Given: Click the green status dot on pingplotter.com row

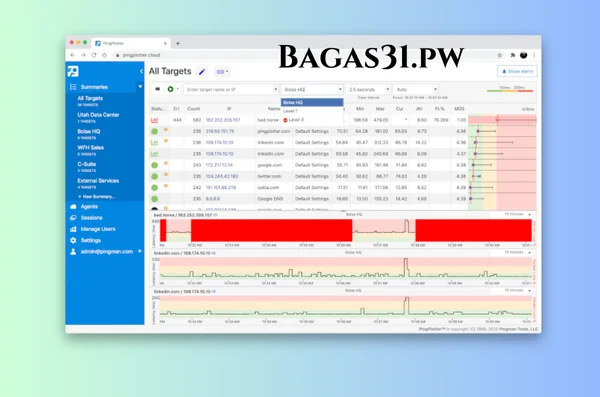Looking at the screenshot, I should click(155, 131).
